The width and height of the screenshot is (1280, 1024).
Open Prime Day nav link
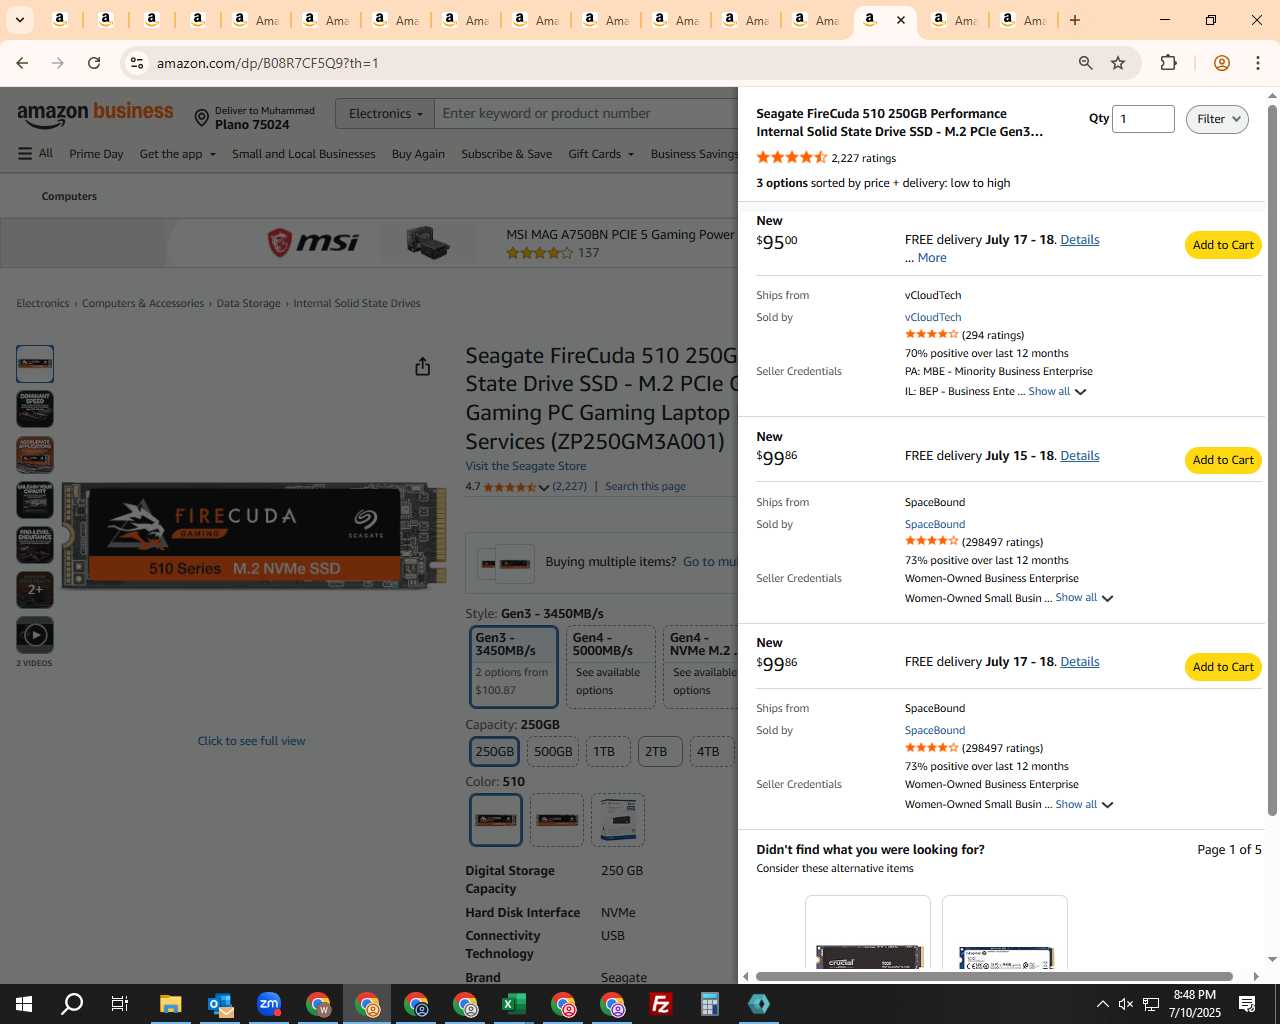(x=96, y=154)
